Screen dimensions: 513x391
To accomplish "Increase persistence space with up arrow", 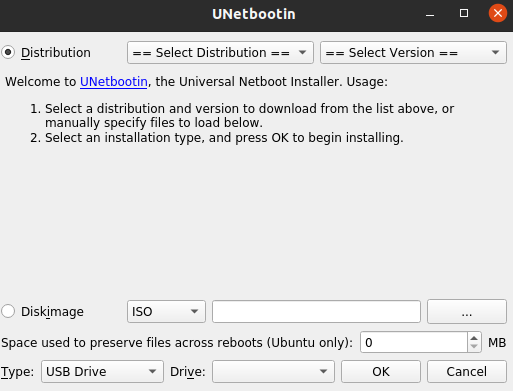I will click(x=474, y=338).
